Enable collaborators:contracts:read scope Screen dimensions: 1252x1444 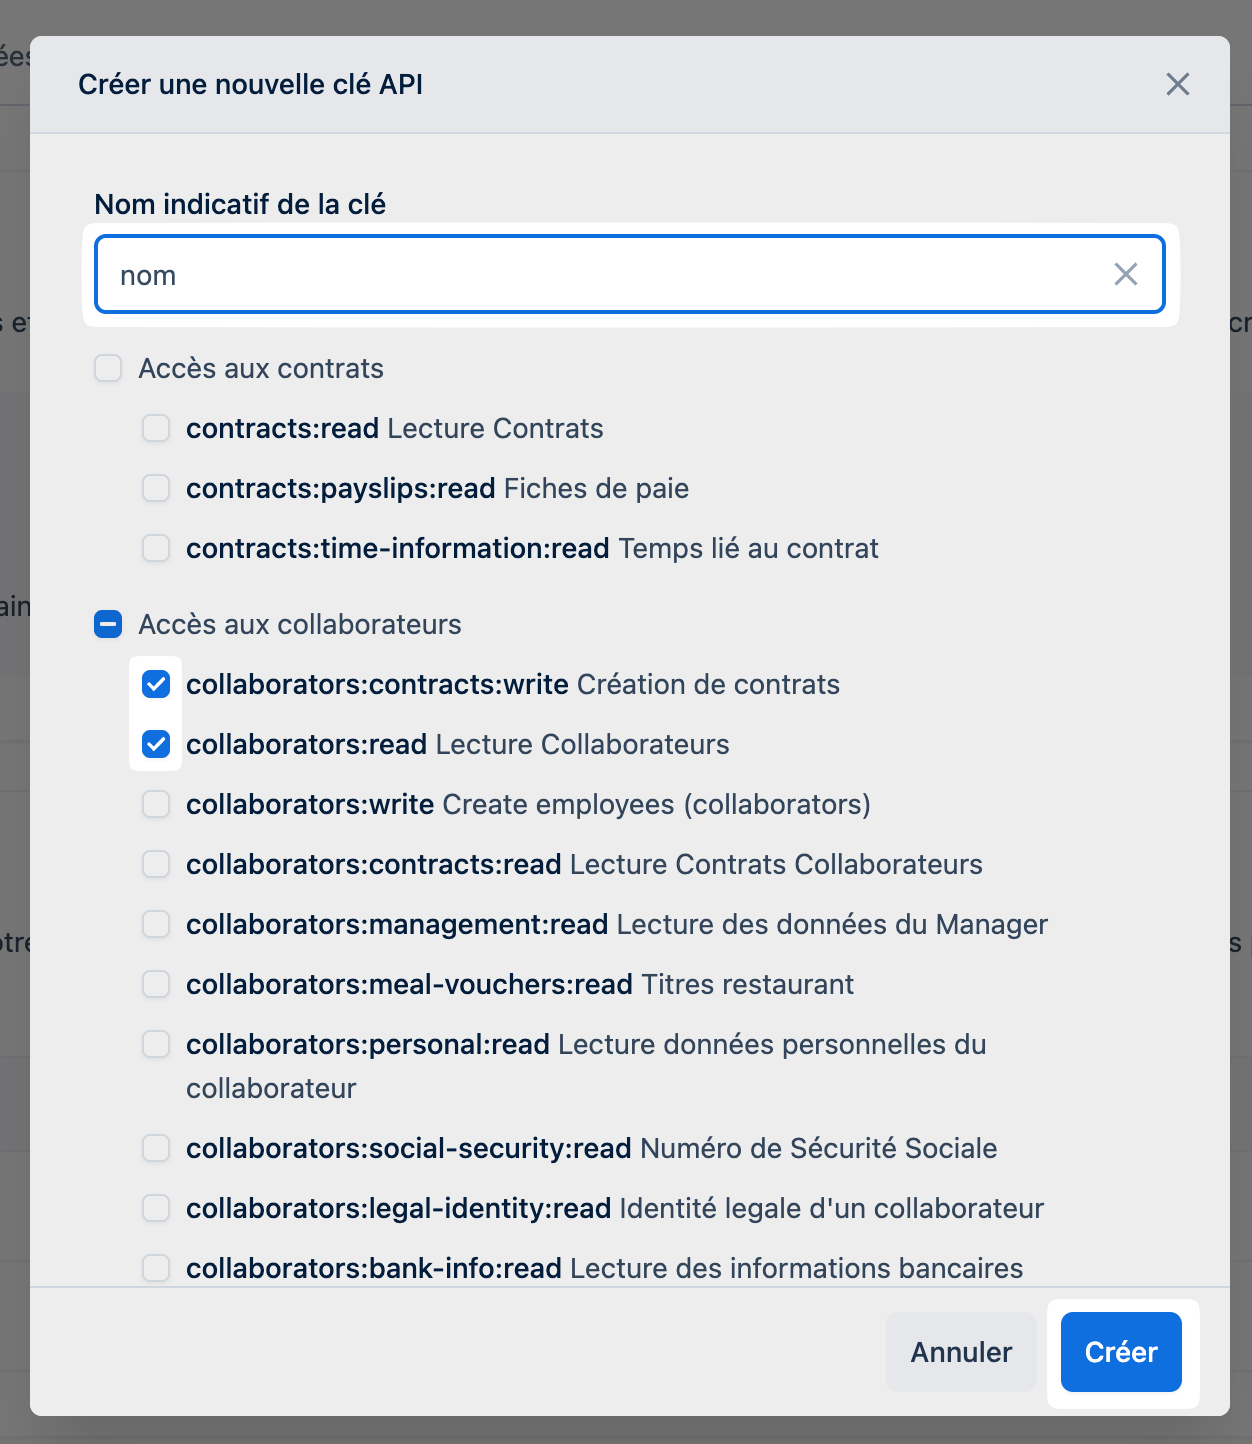pos(156,864)
